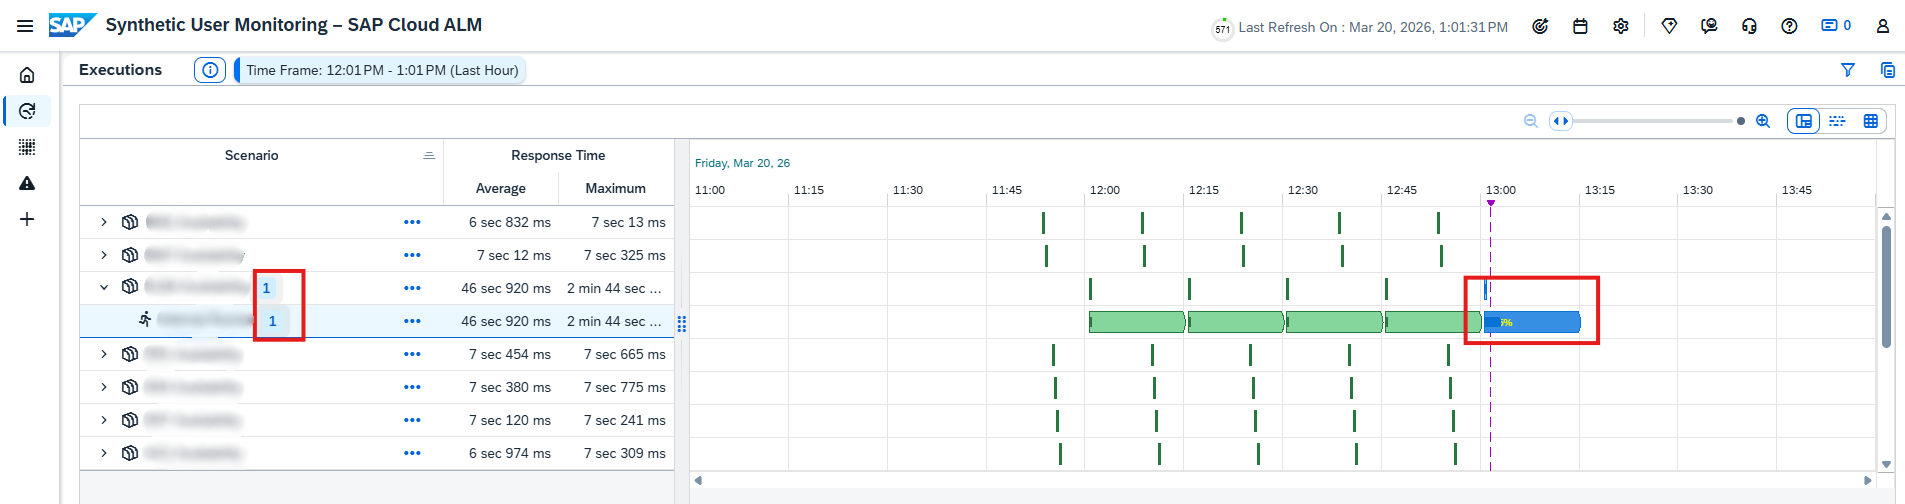
Task: Open Scenario column header menu icon
Action: pyautogui.click(x=429, y=156)
